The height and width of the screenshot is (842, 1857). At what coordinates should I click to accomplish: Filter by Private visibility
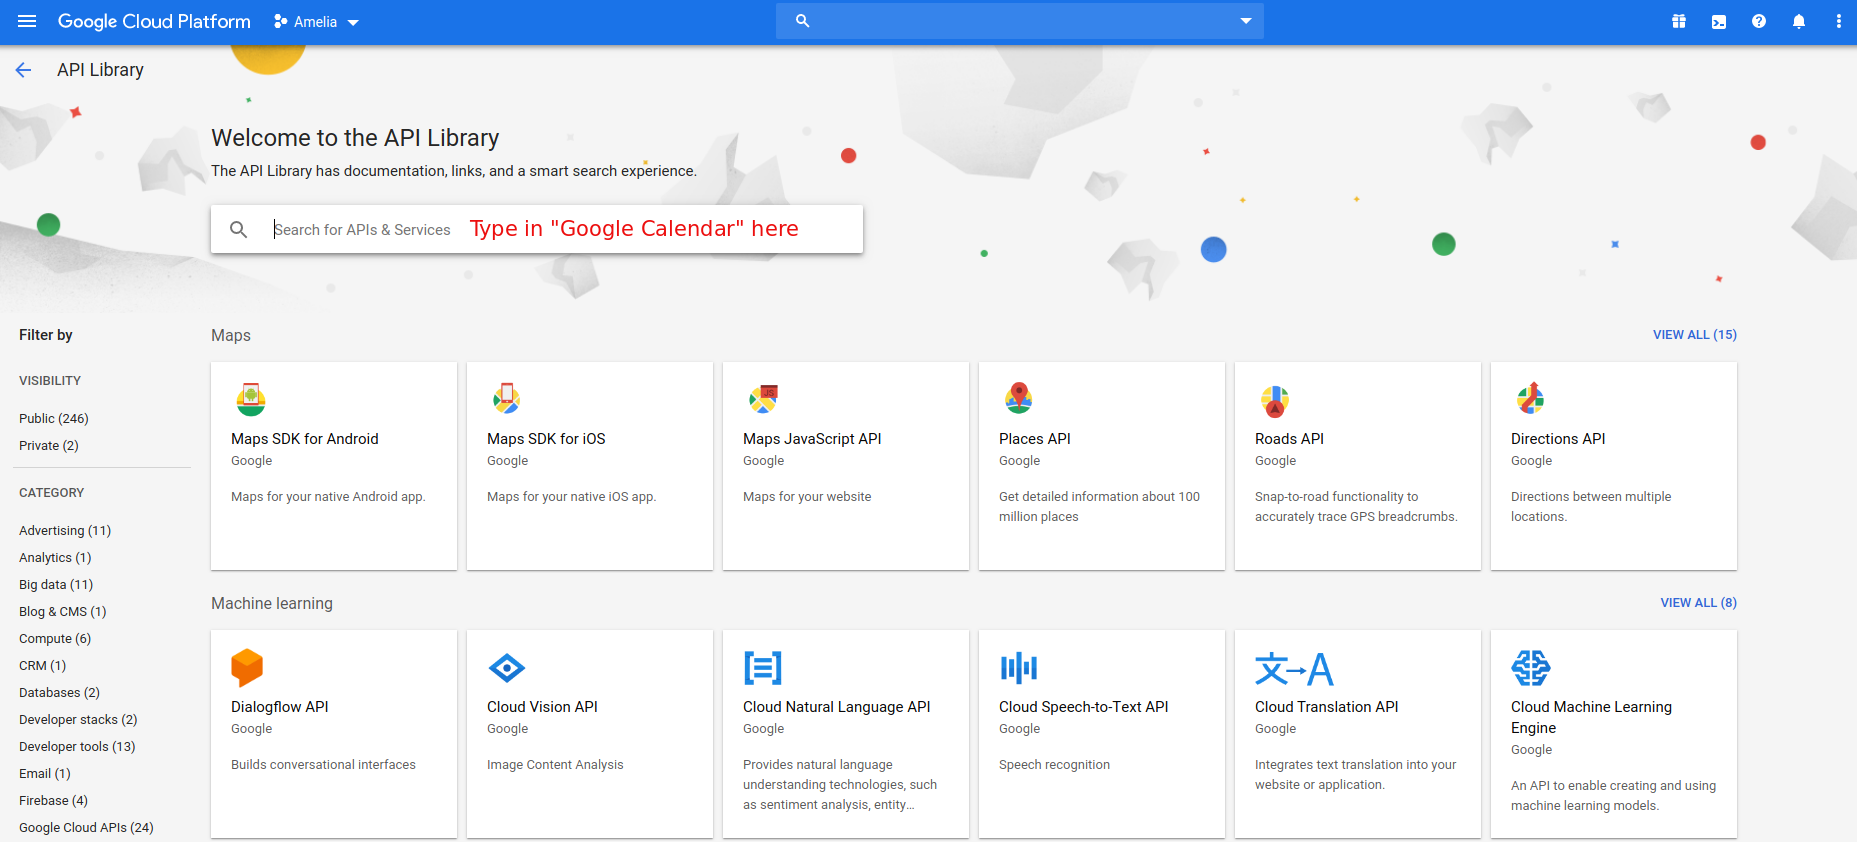[49, 445]
